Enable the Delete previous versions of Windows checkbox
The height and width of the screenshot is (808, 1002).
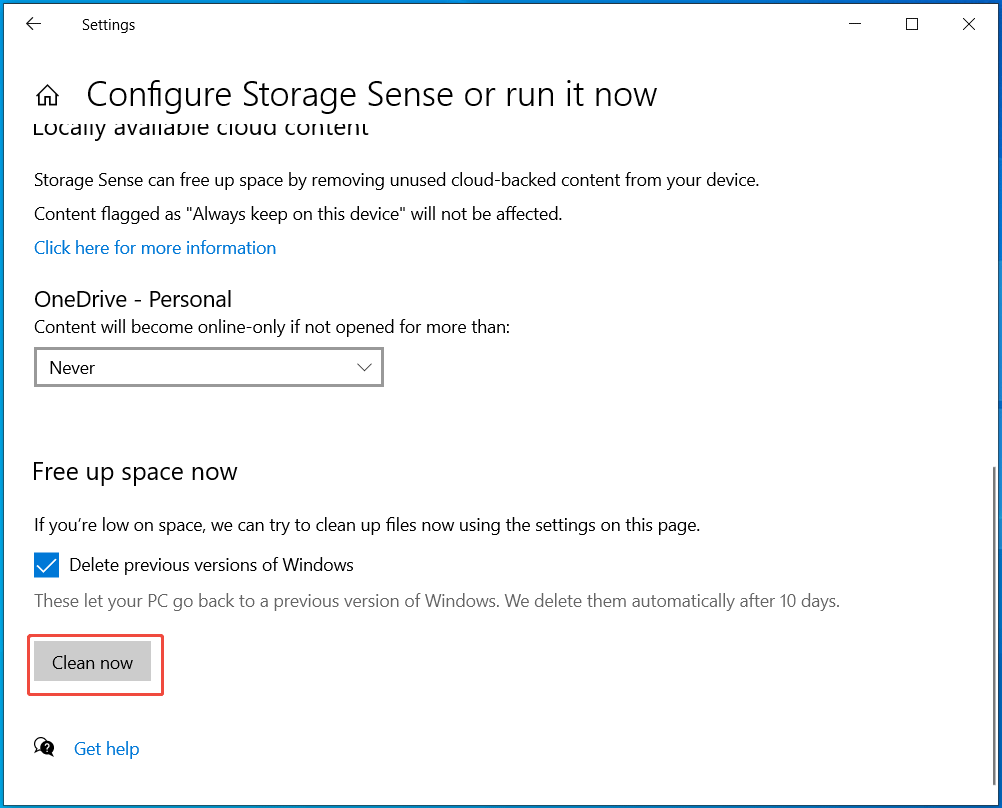pos(46,565)
